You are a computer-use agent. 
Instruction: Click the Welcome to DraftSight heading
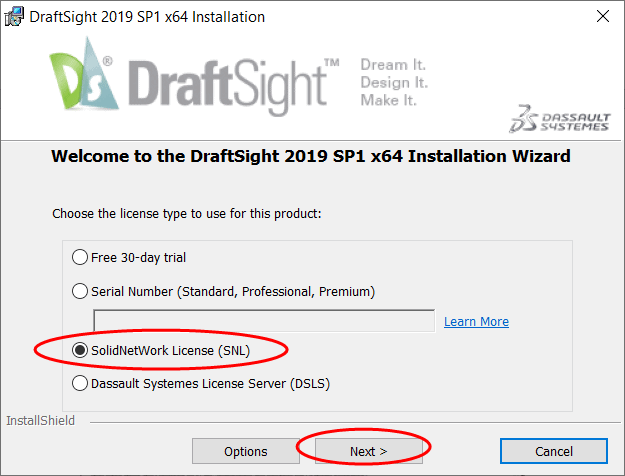click(x=310, y=156)
